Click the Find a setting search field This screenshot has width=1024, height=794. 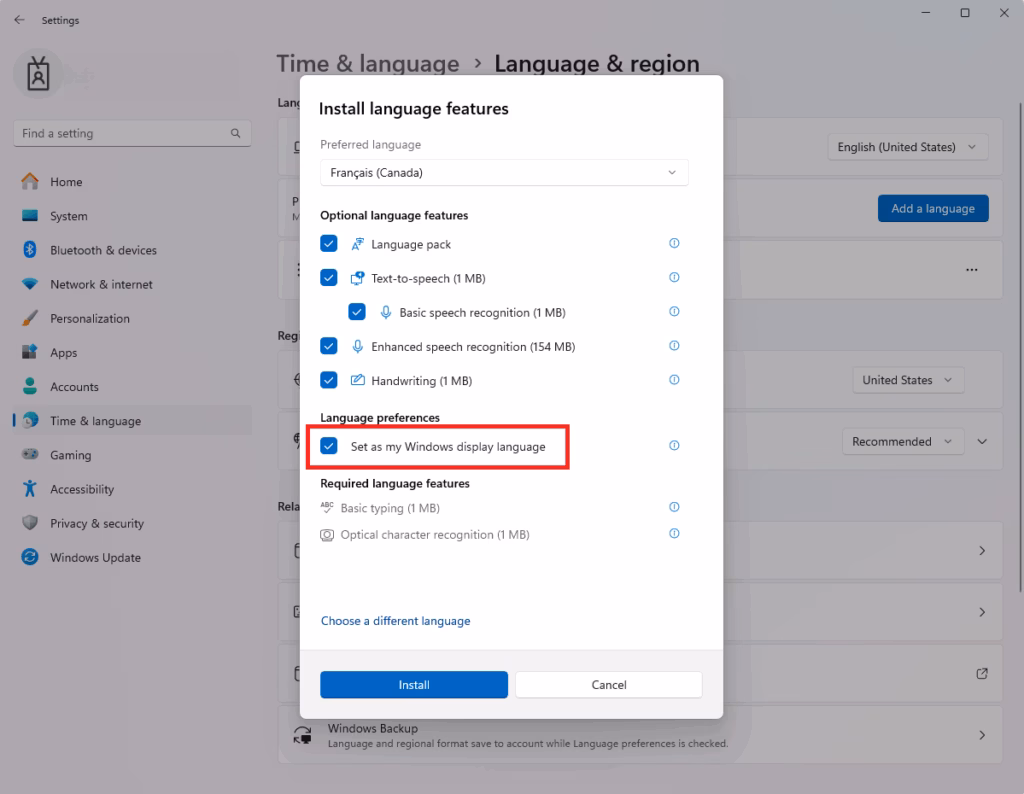(x=132, y=133)
